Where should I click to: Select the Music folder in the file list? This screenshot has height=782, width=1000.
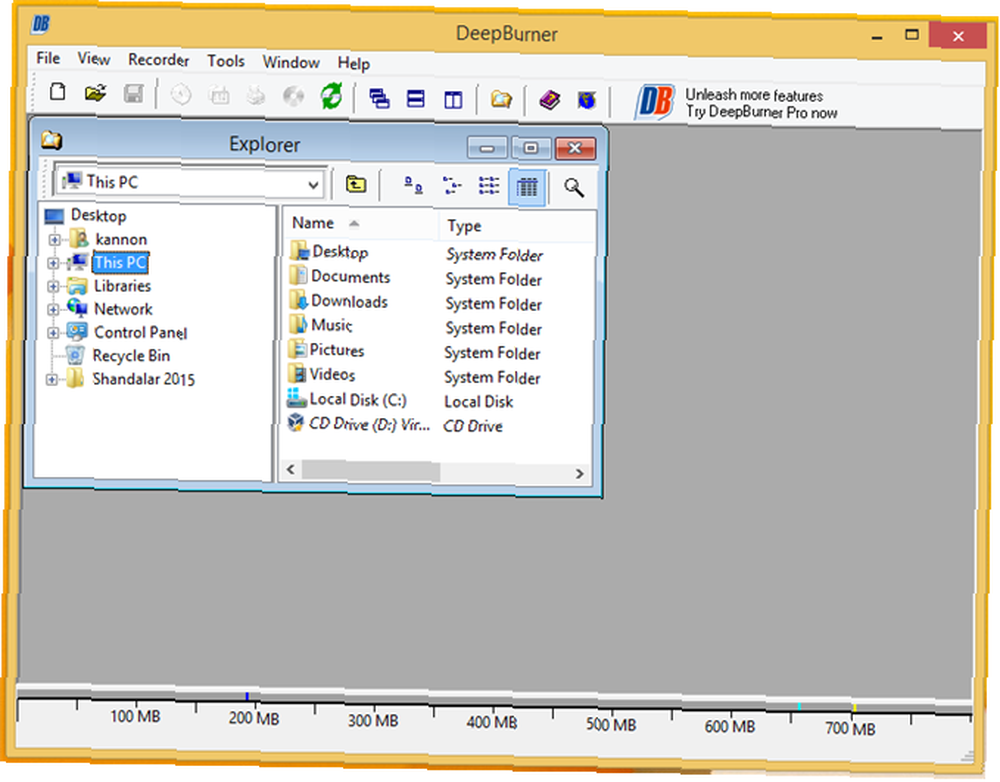[x=331, y=325]
